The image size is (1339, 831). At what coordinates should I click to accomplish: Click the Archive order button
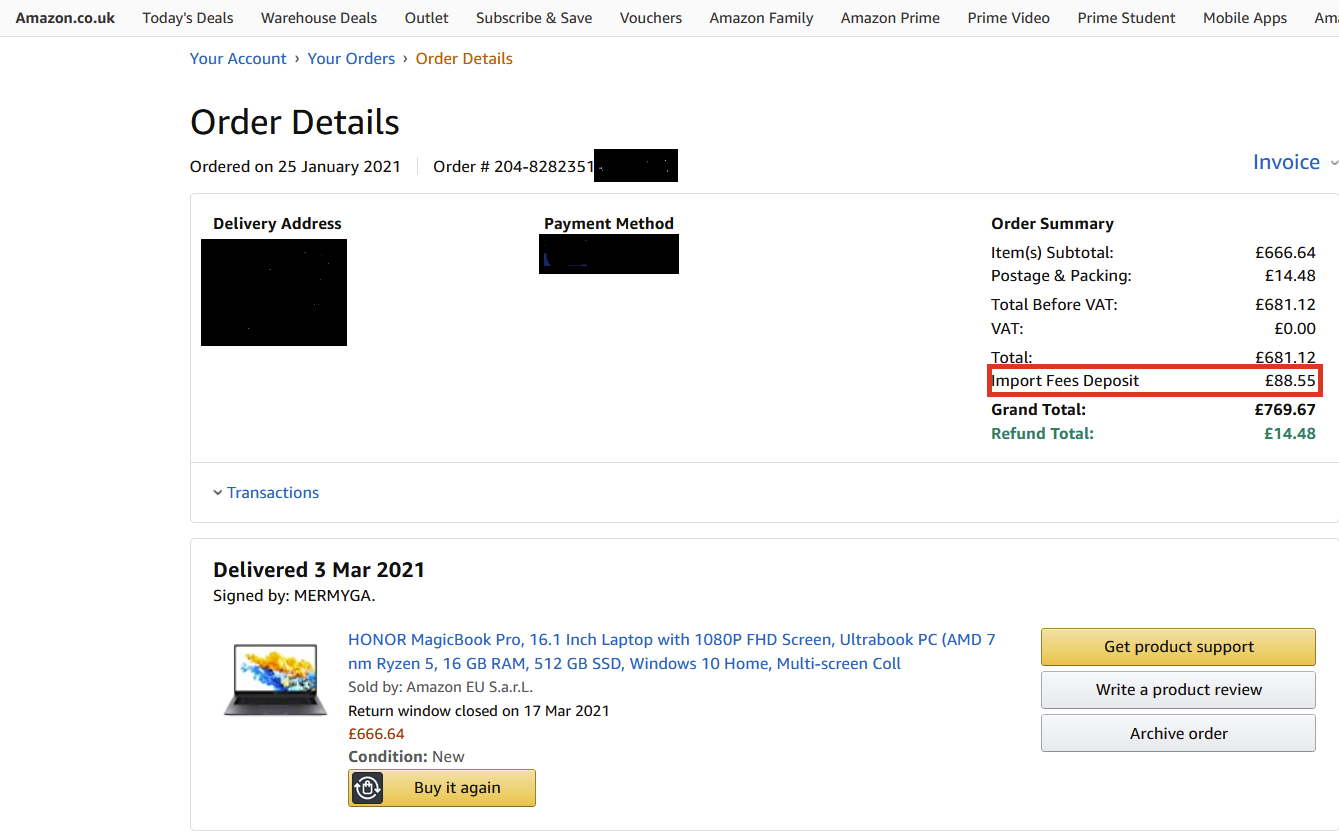click(1178, 733)
